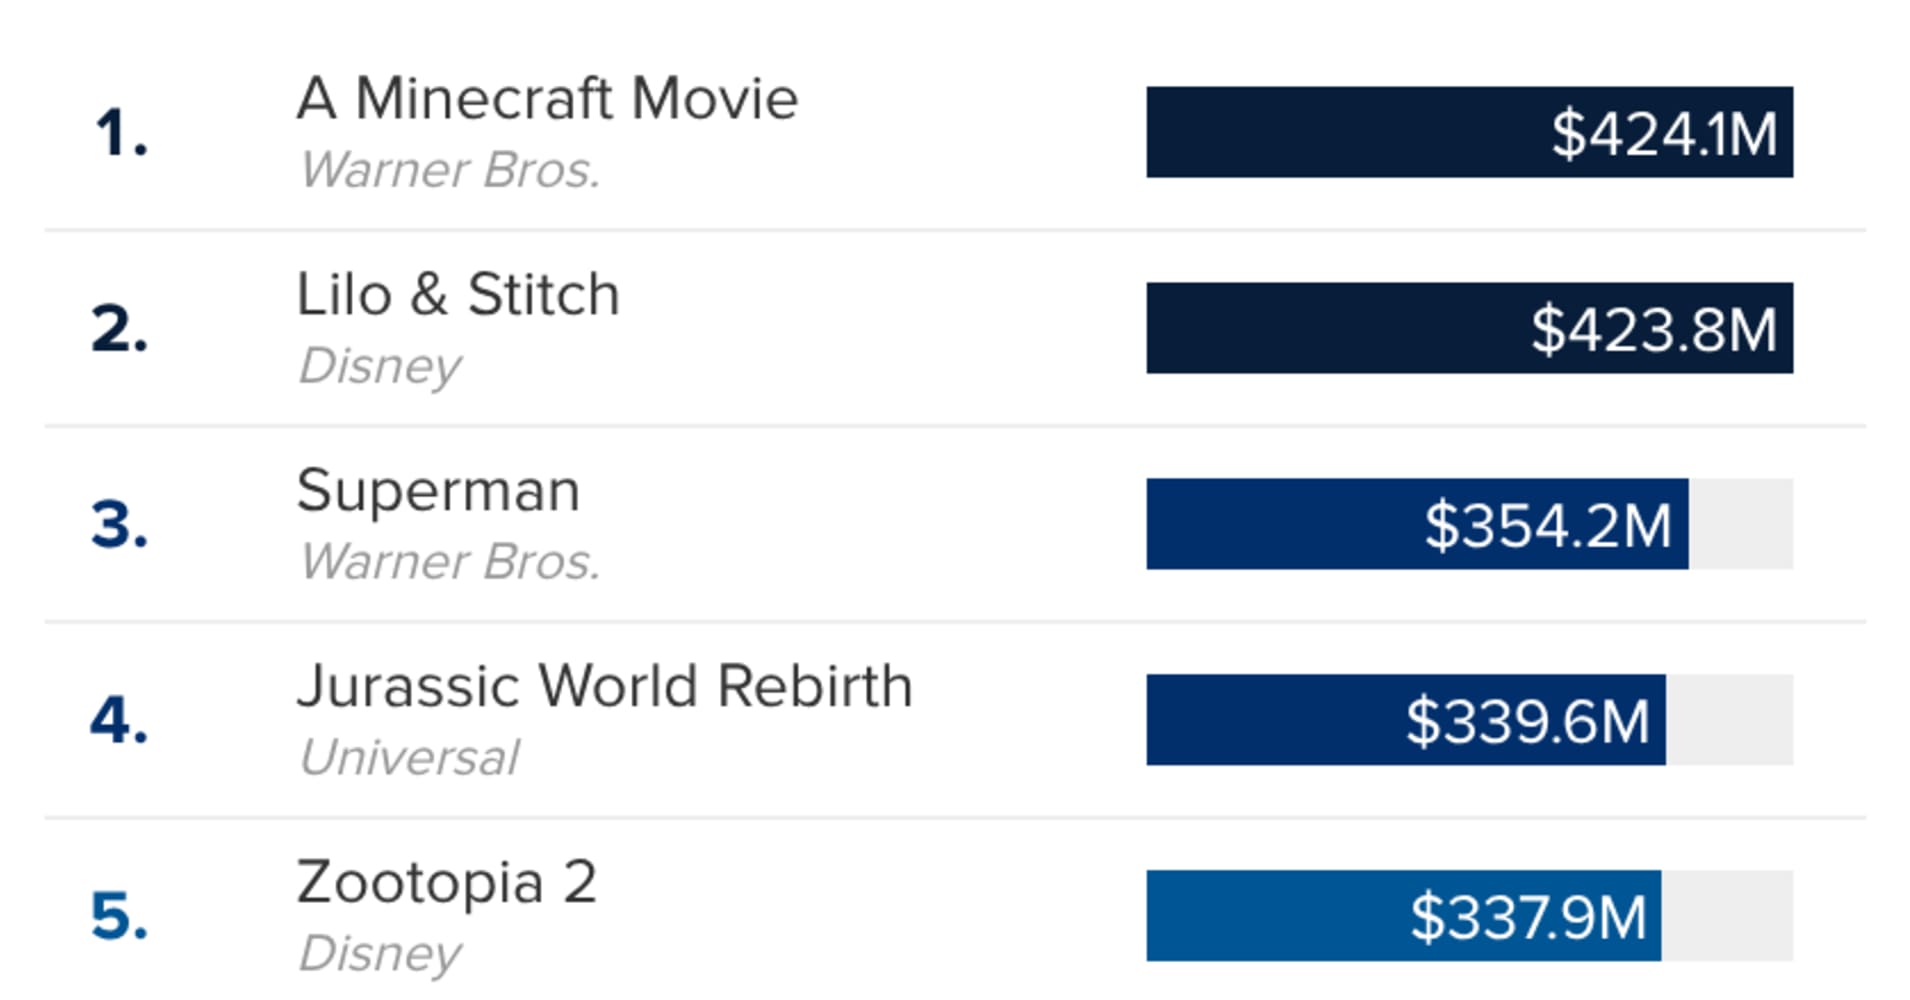The height and width of the screenshot is (1000, 1910).
Task: Click the rank number 5
Action: click(x=119, y=917)
